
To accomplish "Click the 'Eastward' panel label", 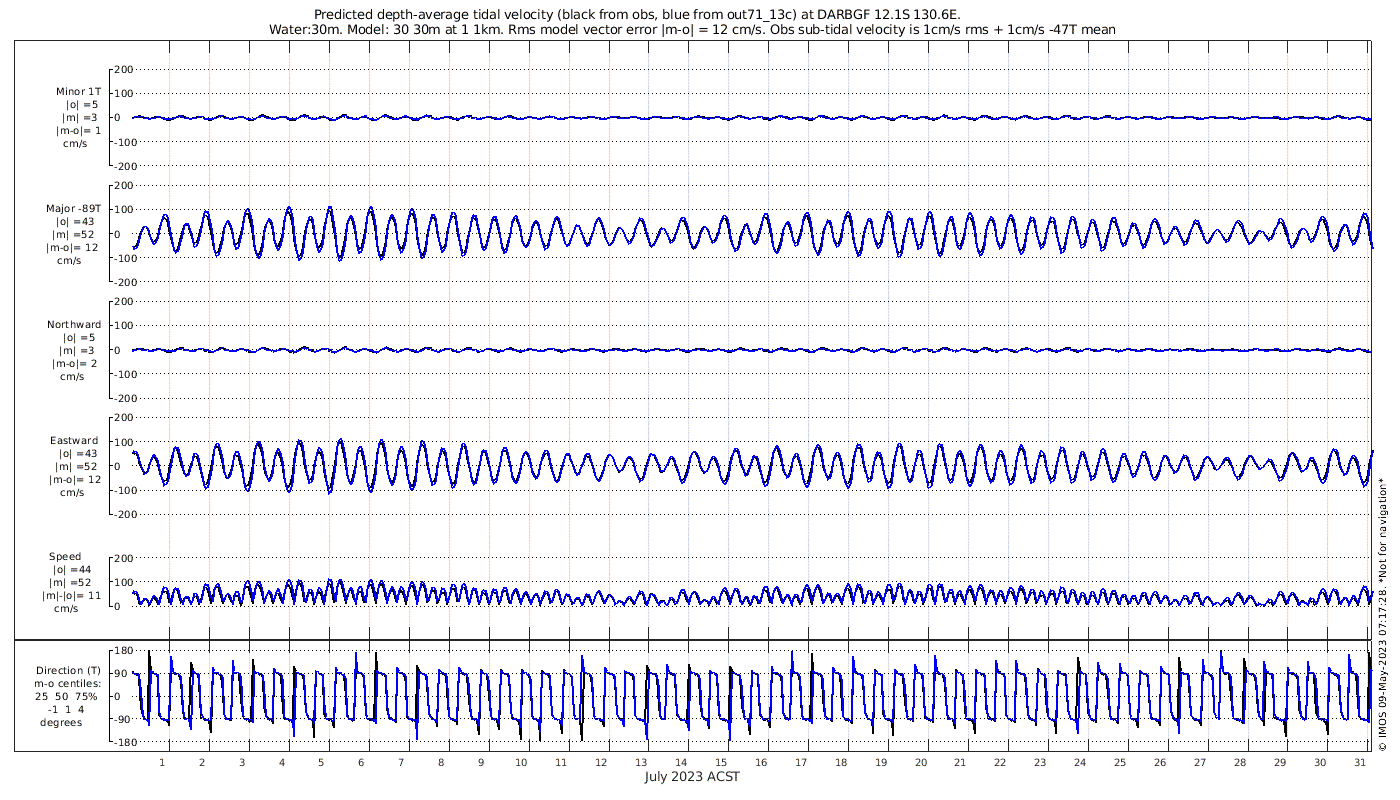I will click(x=74, y=441).
